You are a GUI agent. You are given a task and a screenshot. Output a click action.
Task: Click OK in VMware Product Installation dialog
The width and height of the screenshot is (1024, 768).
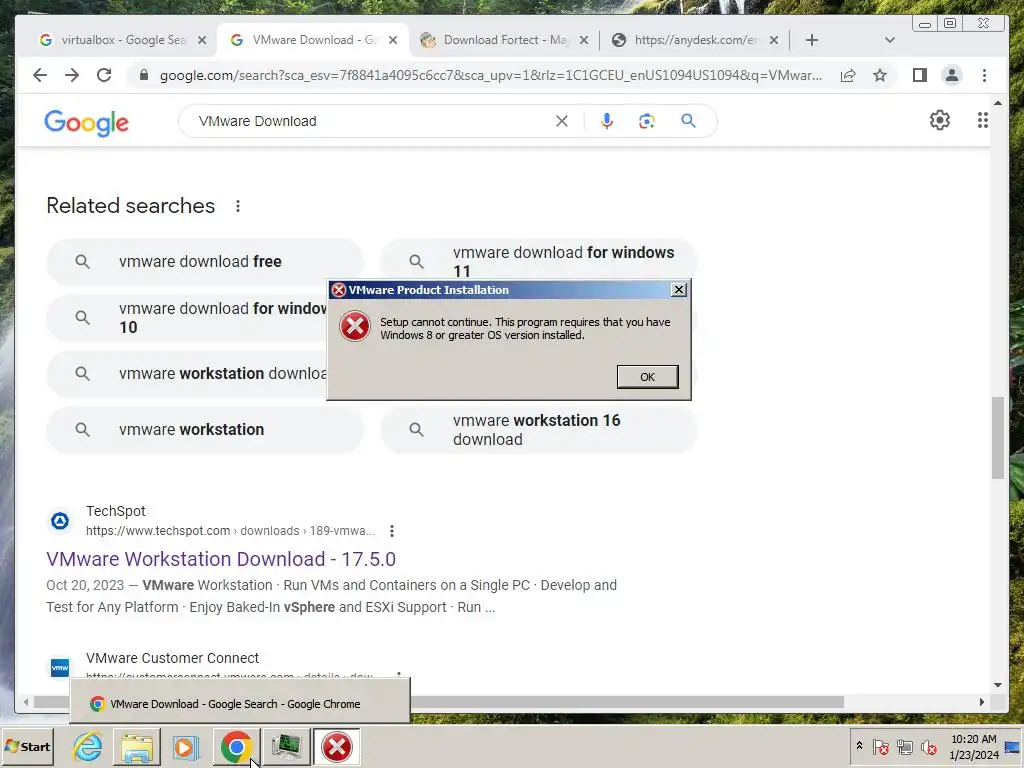647,377
